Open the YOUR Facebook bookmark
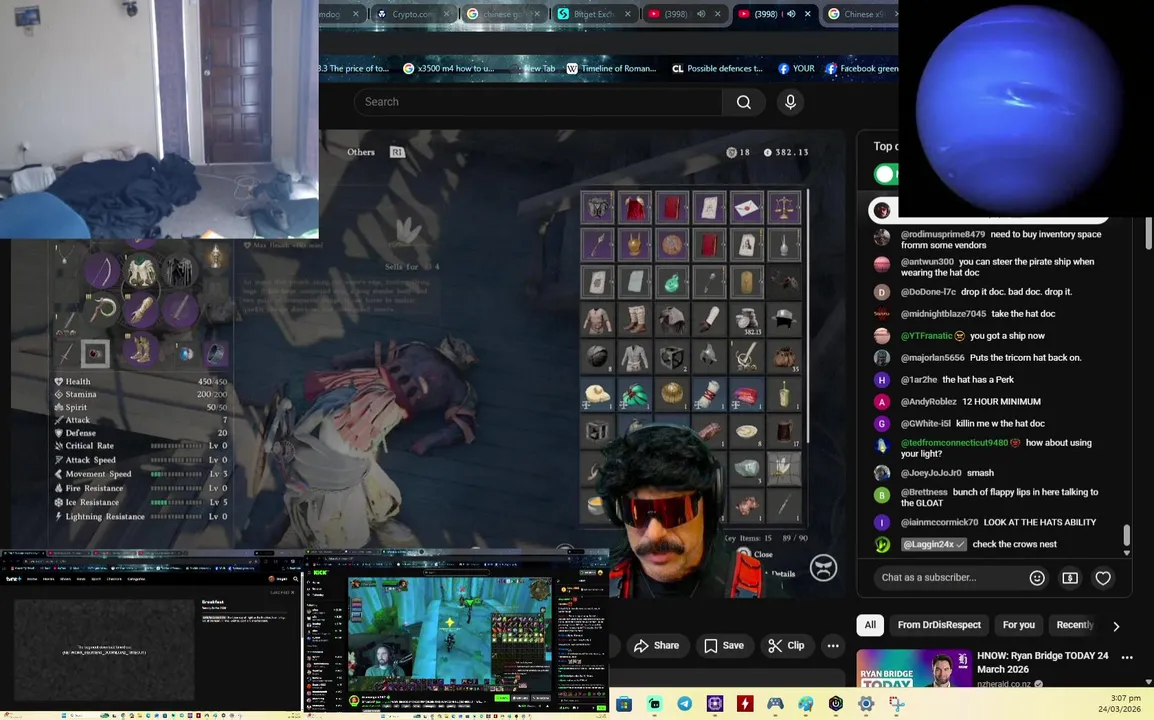Image resolution: width=1154 pixels, height=720 pixels. (796, 68)
